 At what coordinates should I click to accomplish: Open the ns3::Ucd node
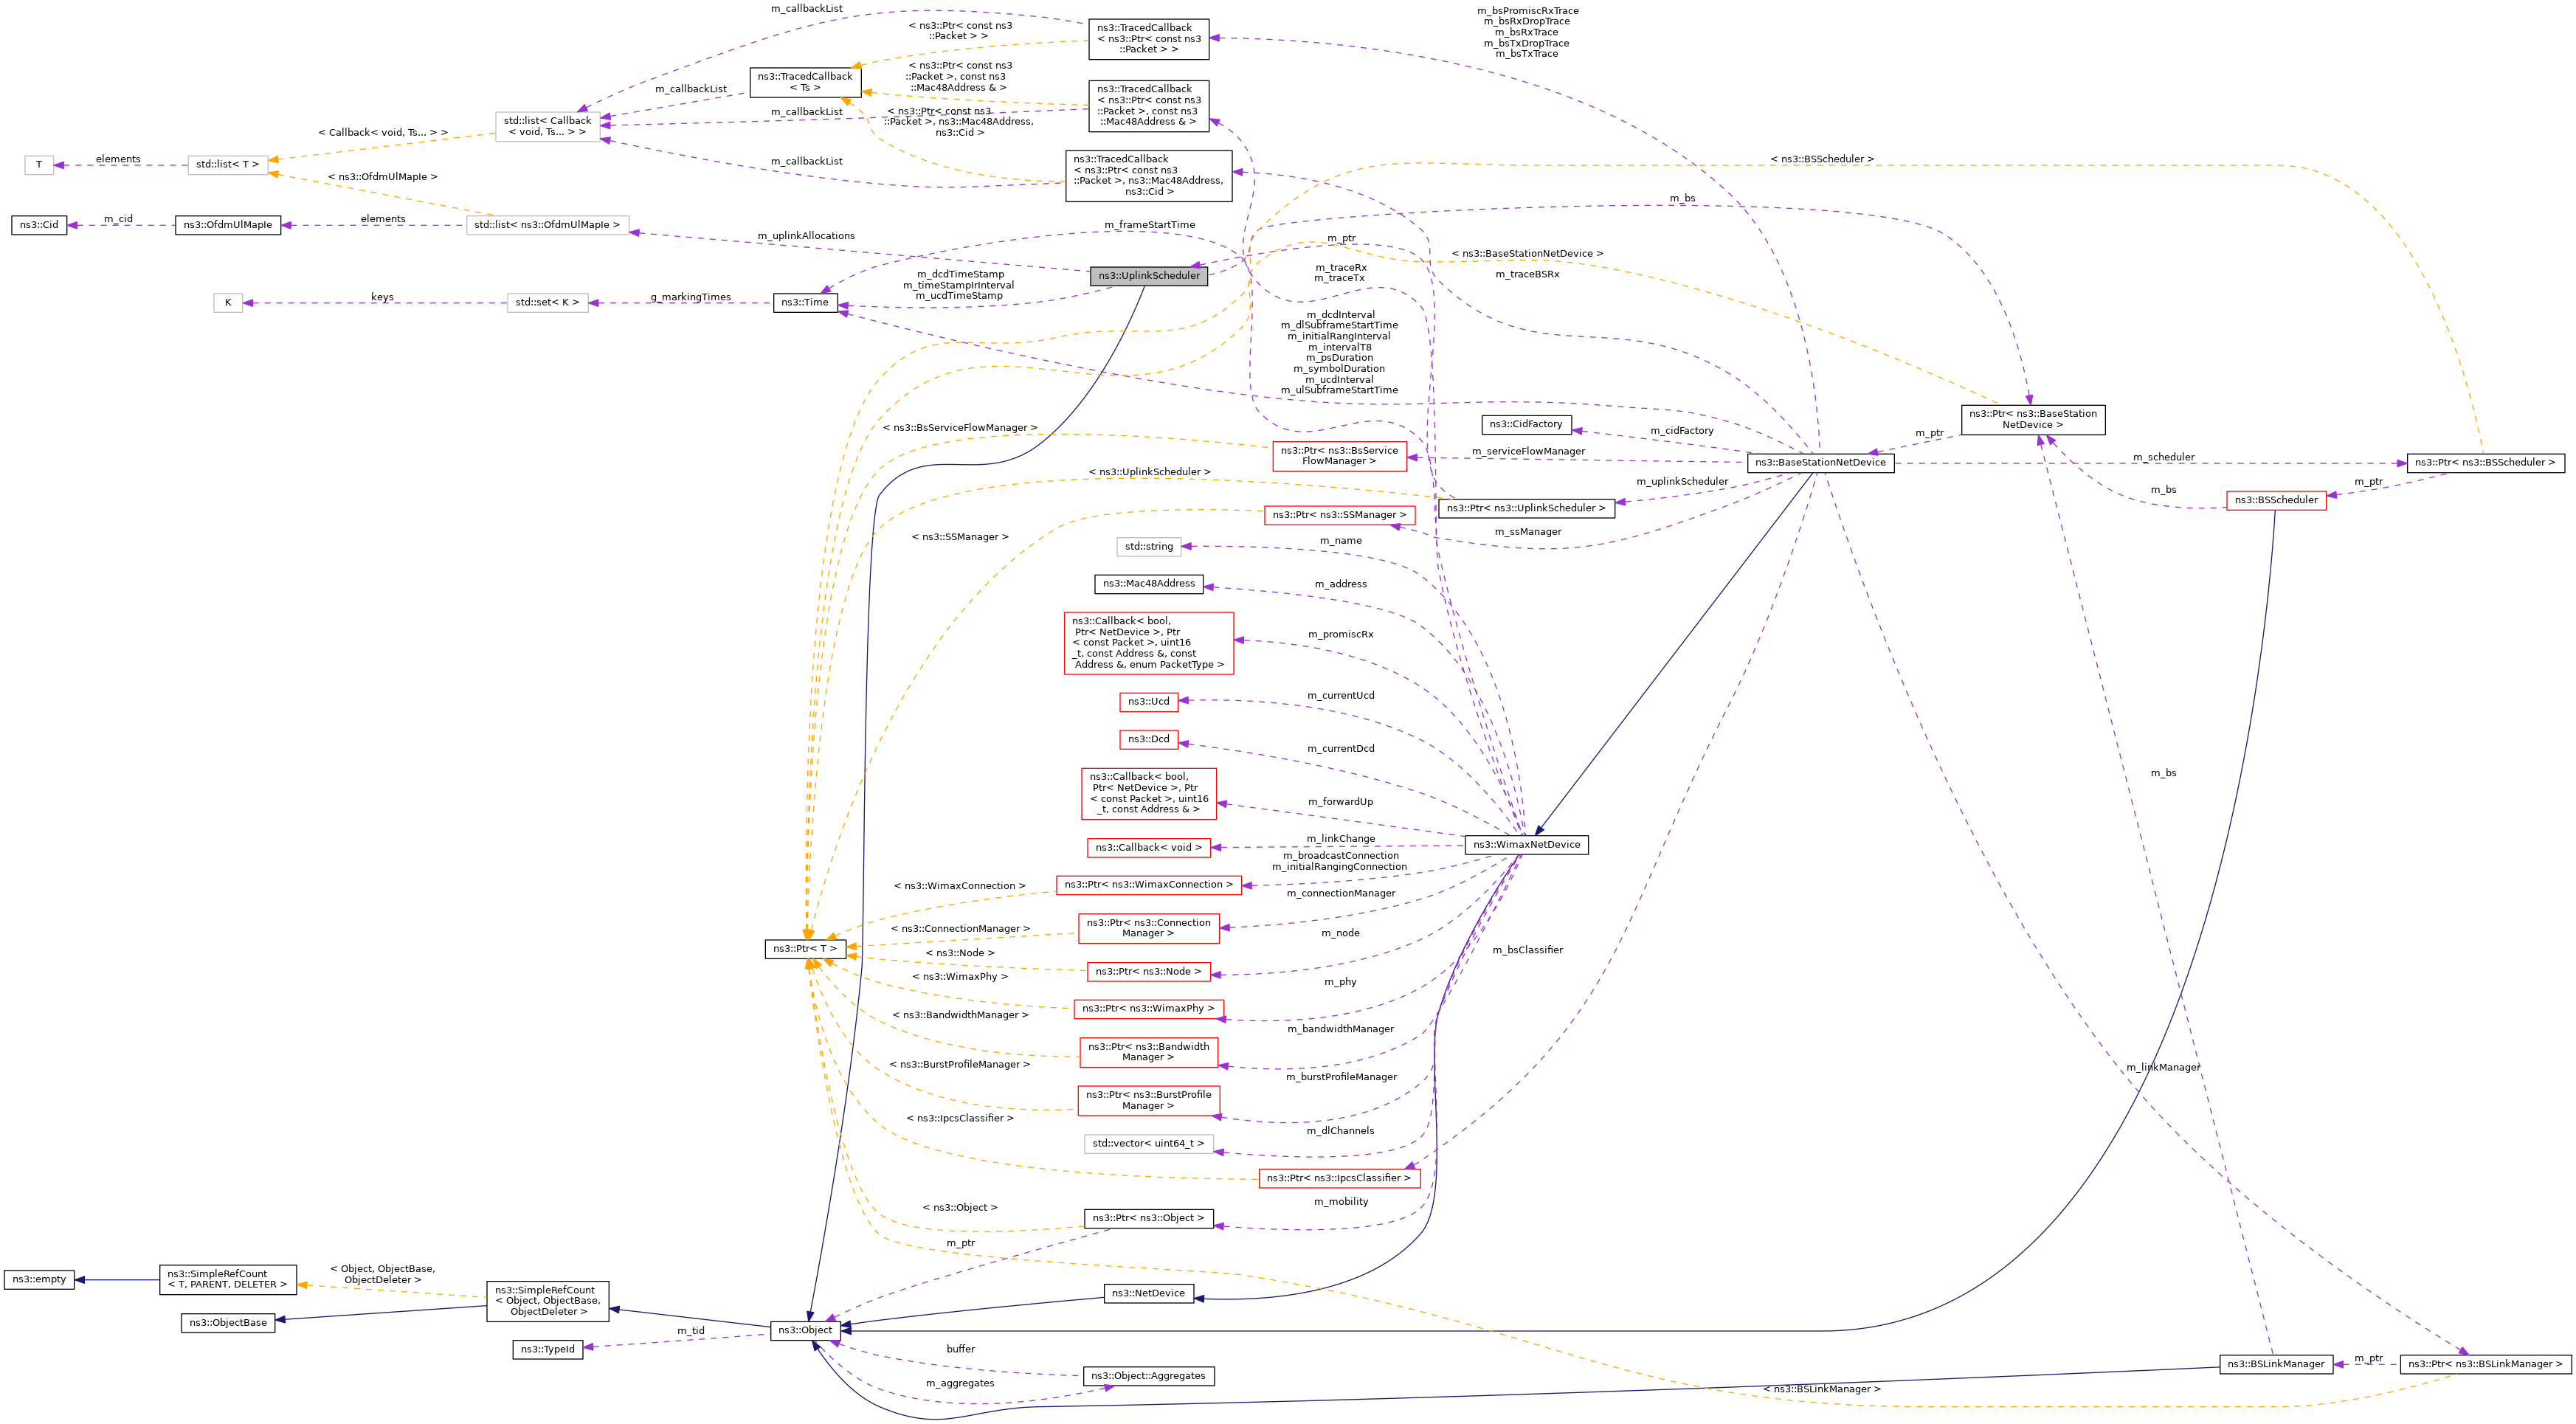click(1148, 702)
